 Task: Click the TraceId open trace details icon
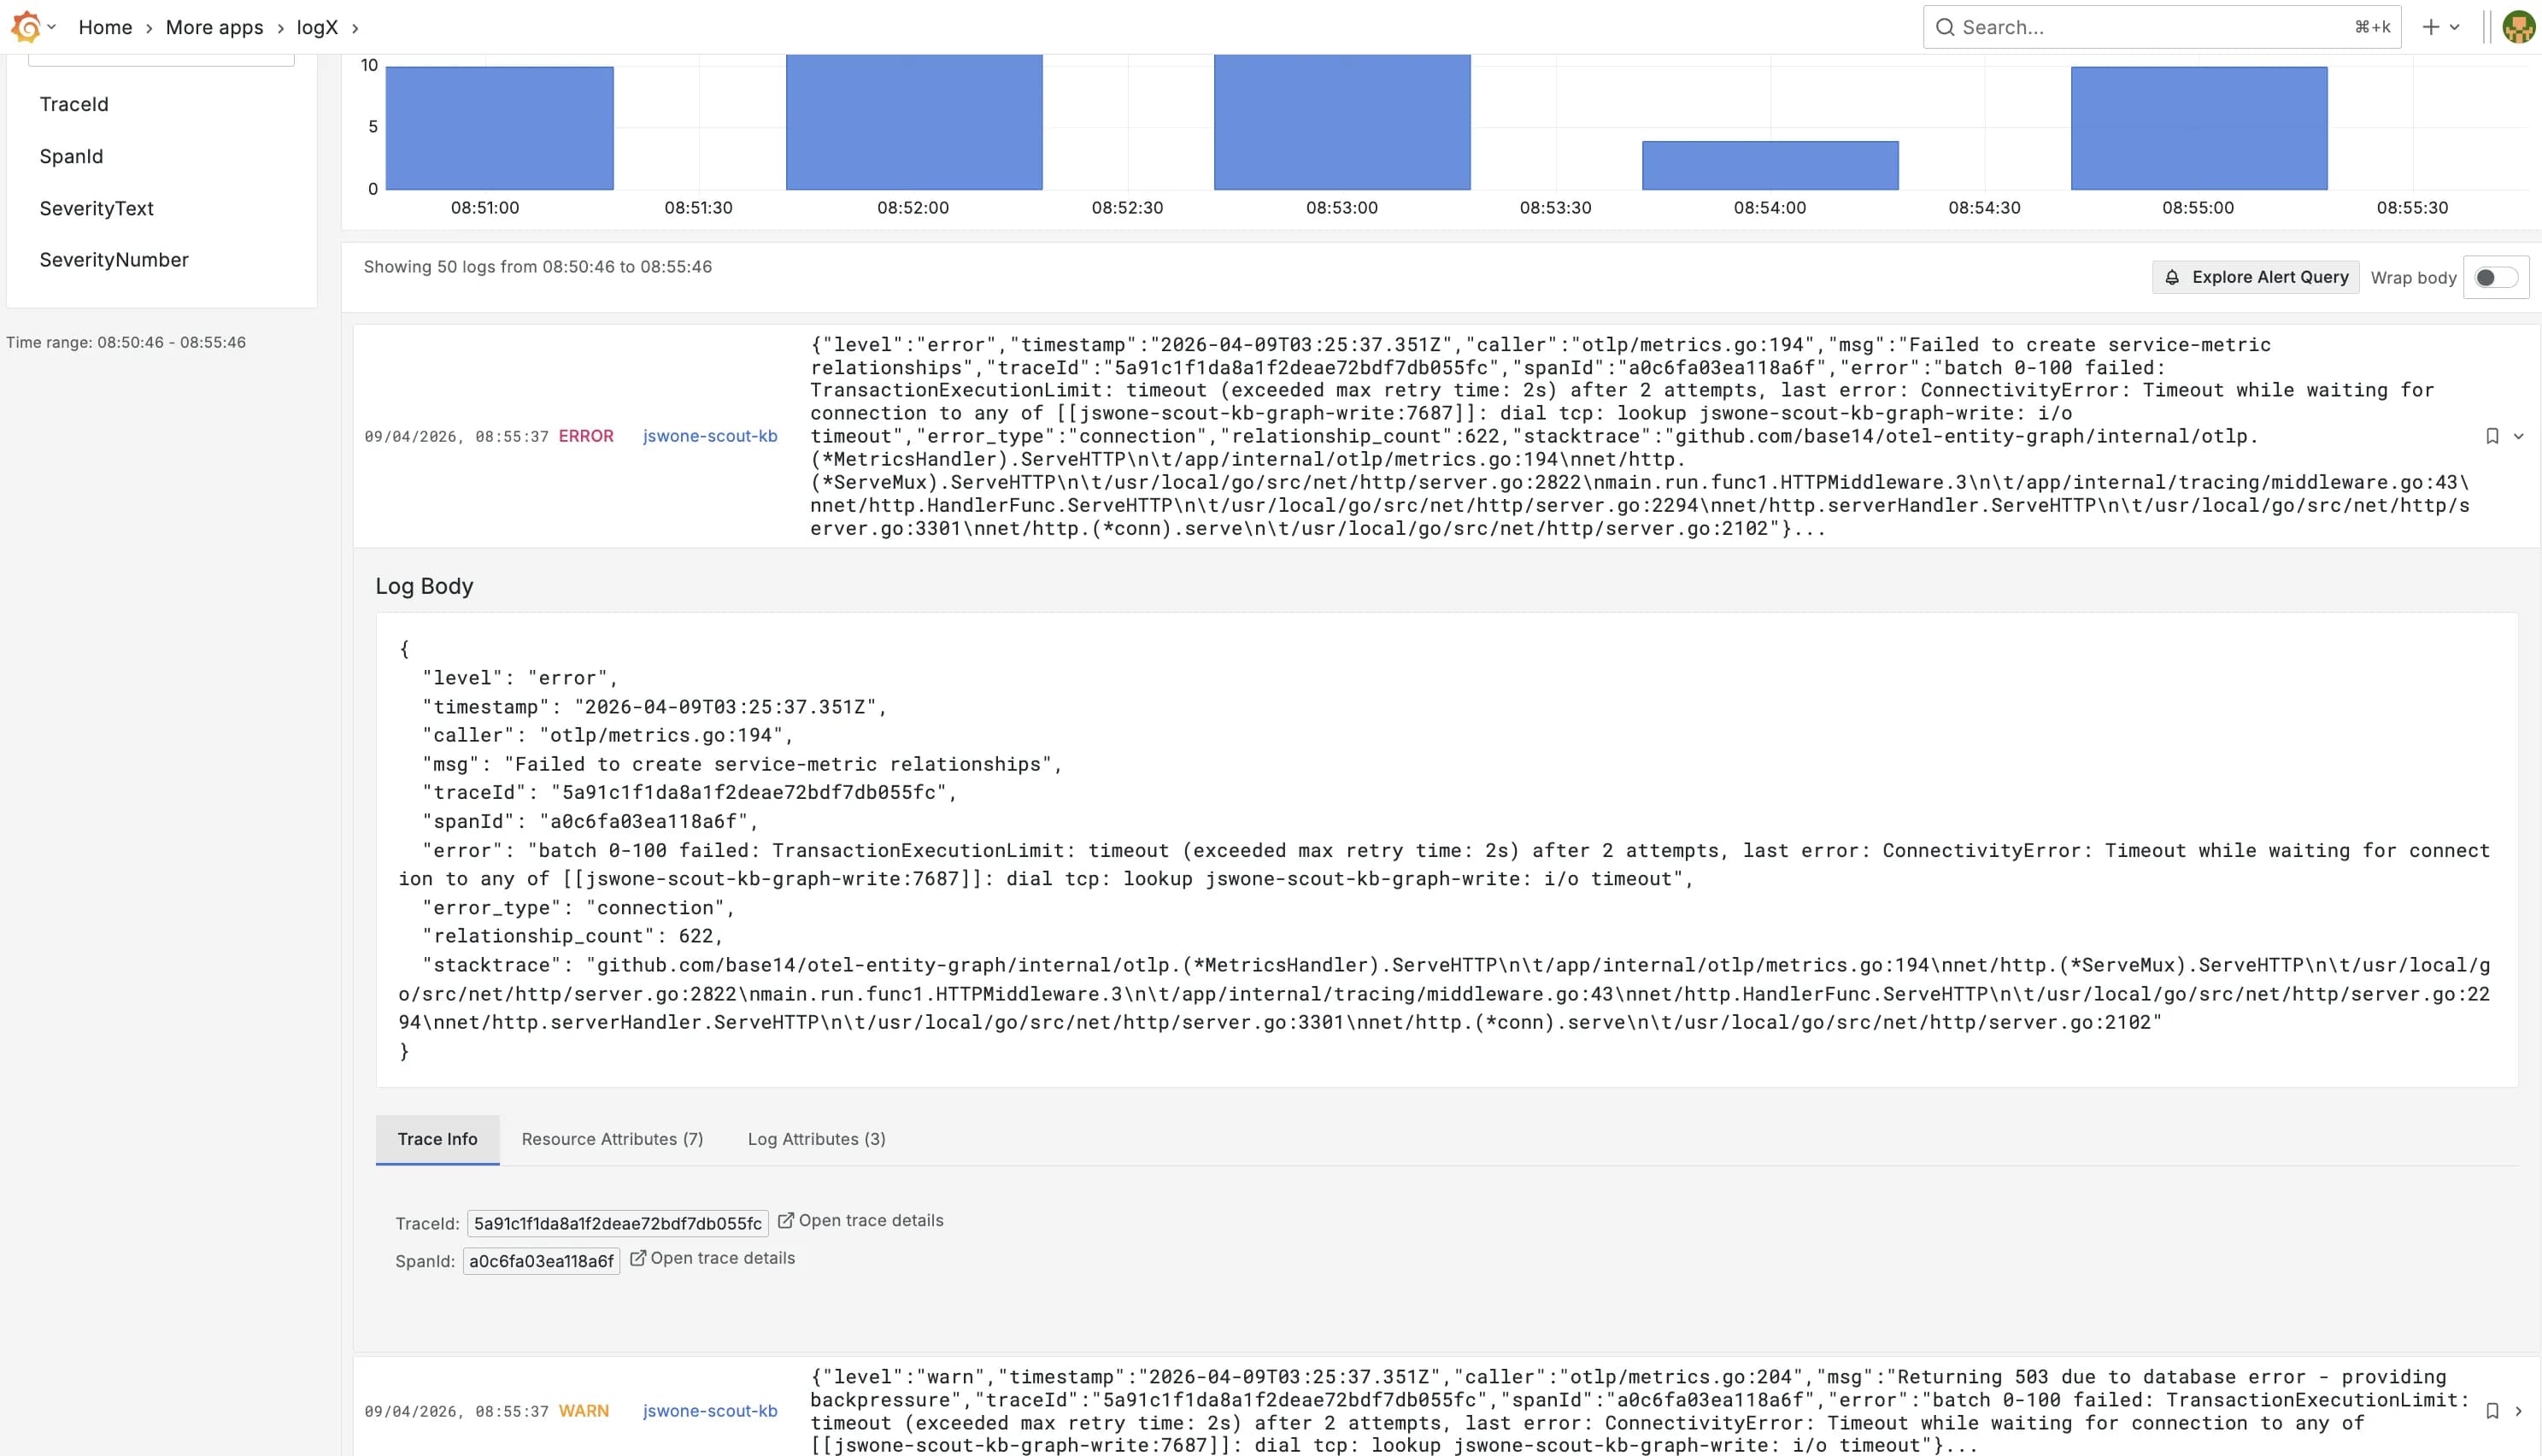pos(786,1220)
